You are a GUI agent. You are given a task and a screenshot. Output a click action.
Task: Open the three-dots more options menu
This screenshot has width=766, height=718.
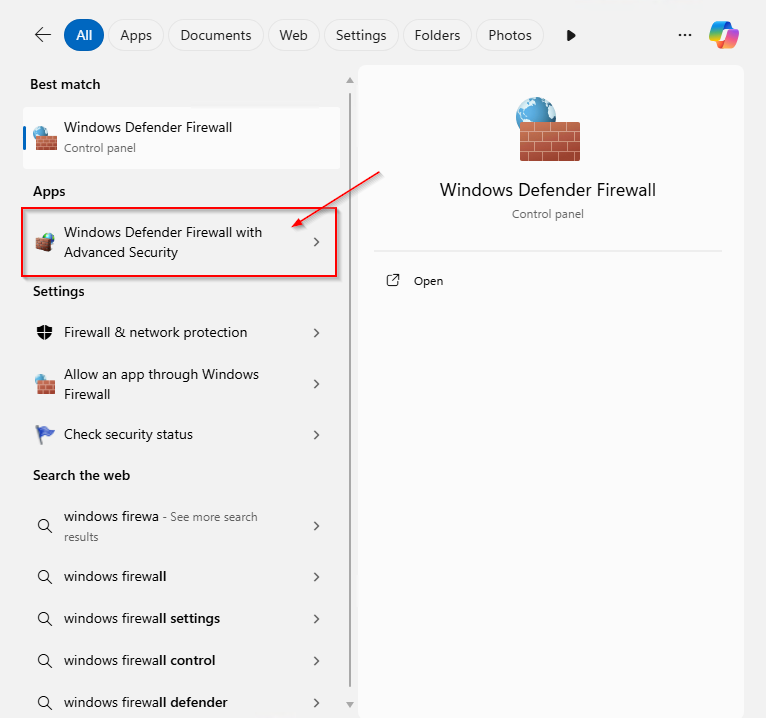685,35
